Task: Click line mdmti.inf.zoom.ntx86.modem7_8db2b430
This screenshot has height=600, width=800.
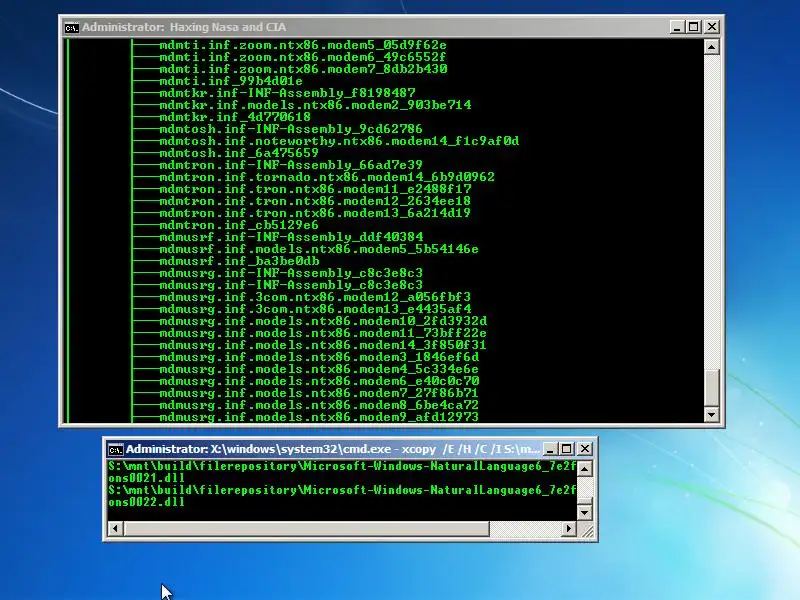Action: pyautogui.click(x=303, y=69)
